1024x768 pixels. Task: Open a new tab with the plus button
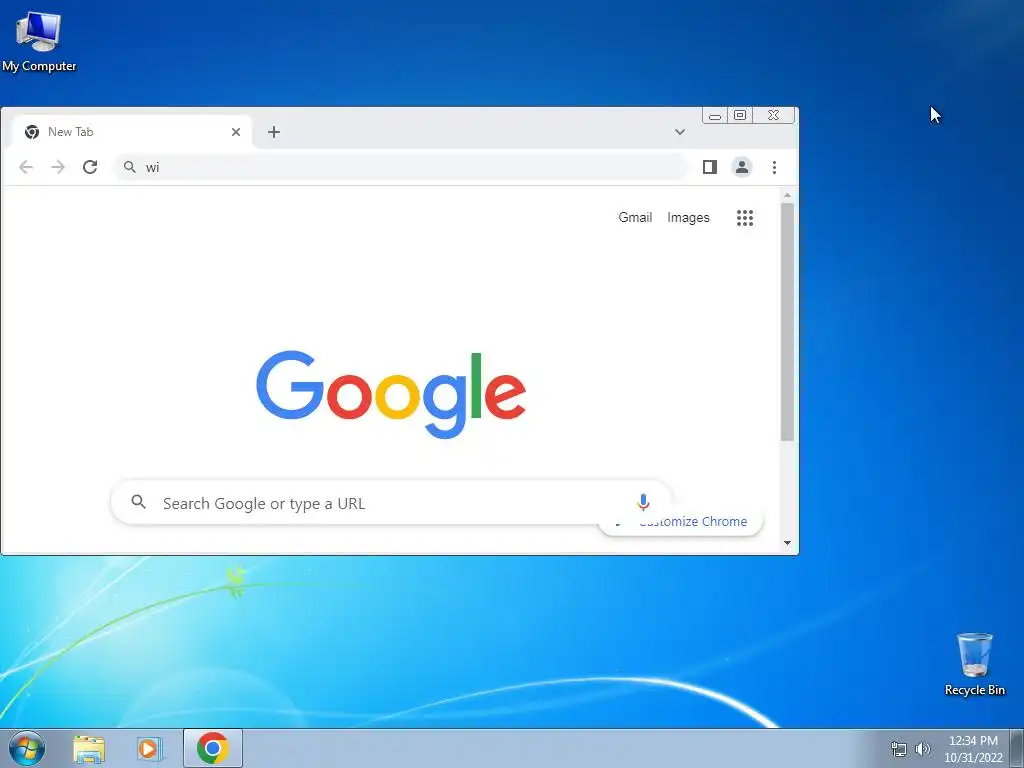[x=274, y=132]
